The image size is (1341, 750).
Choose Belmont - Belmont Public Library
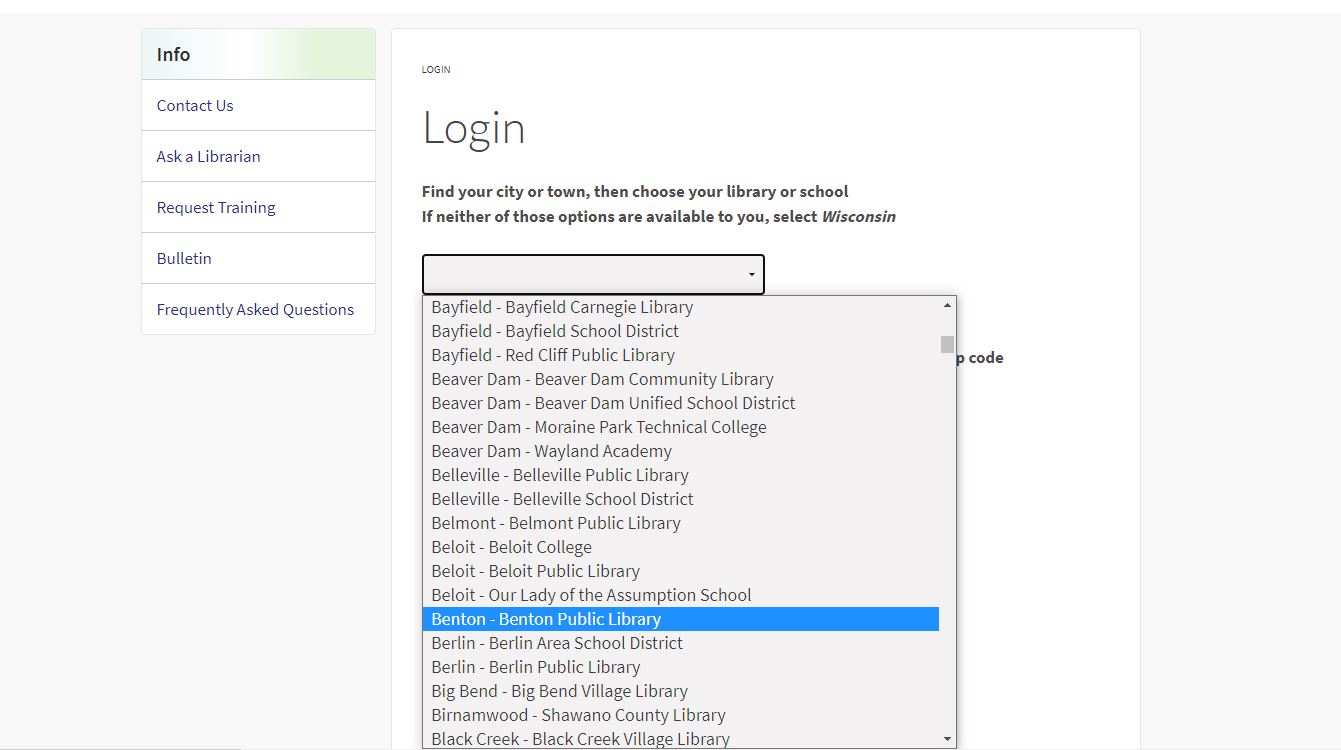[x=555, y=523]
